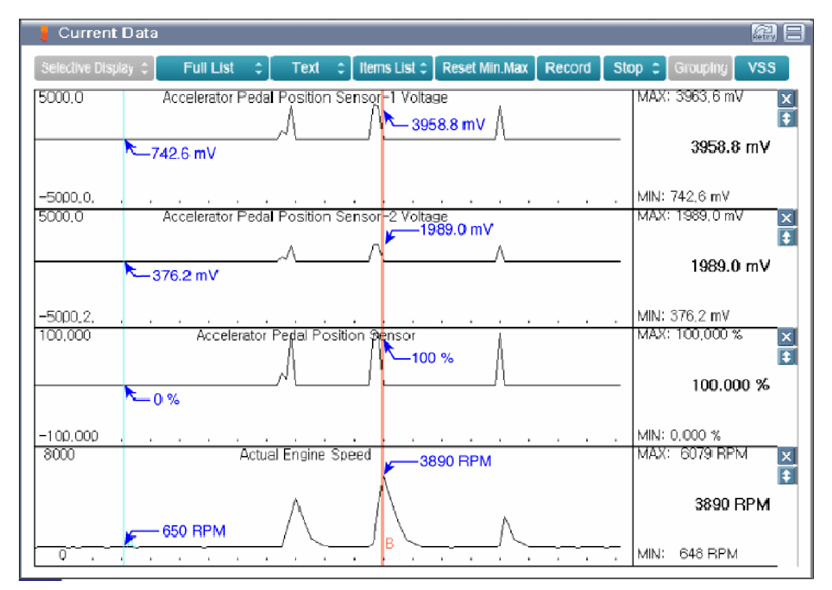Open the Selective Display dropdown

(93, 68)
